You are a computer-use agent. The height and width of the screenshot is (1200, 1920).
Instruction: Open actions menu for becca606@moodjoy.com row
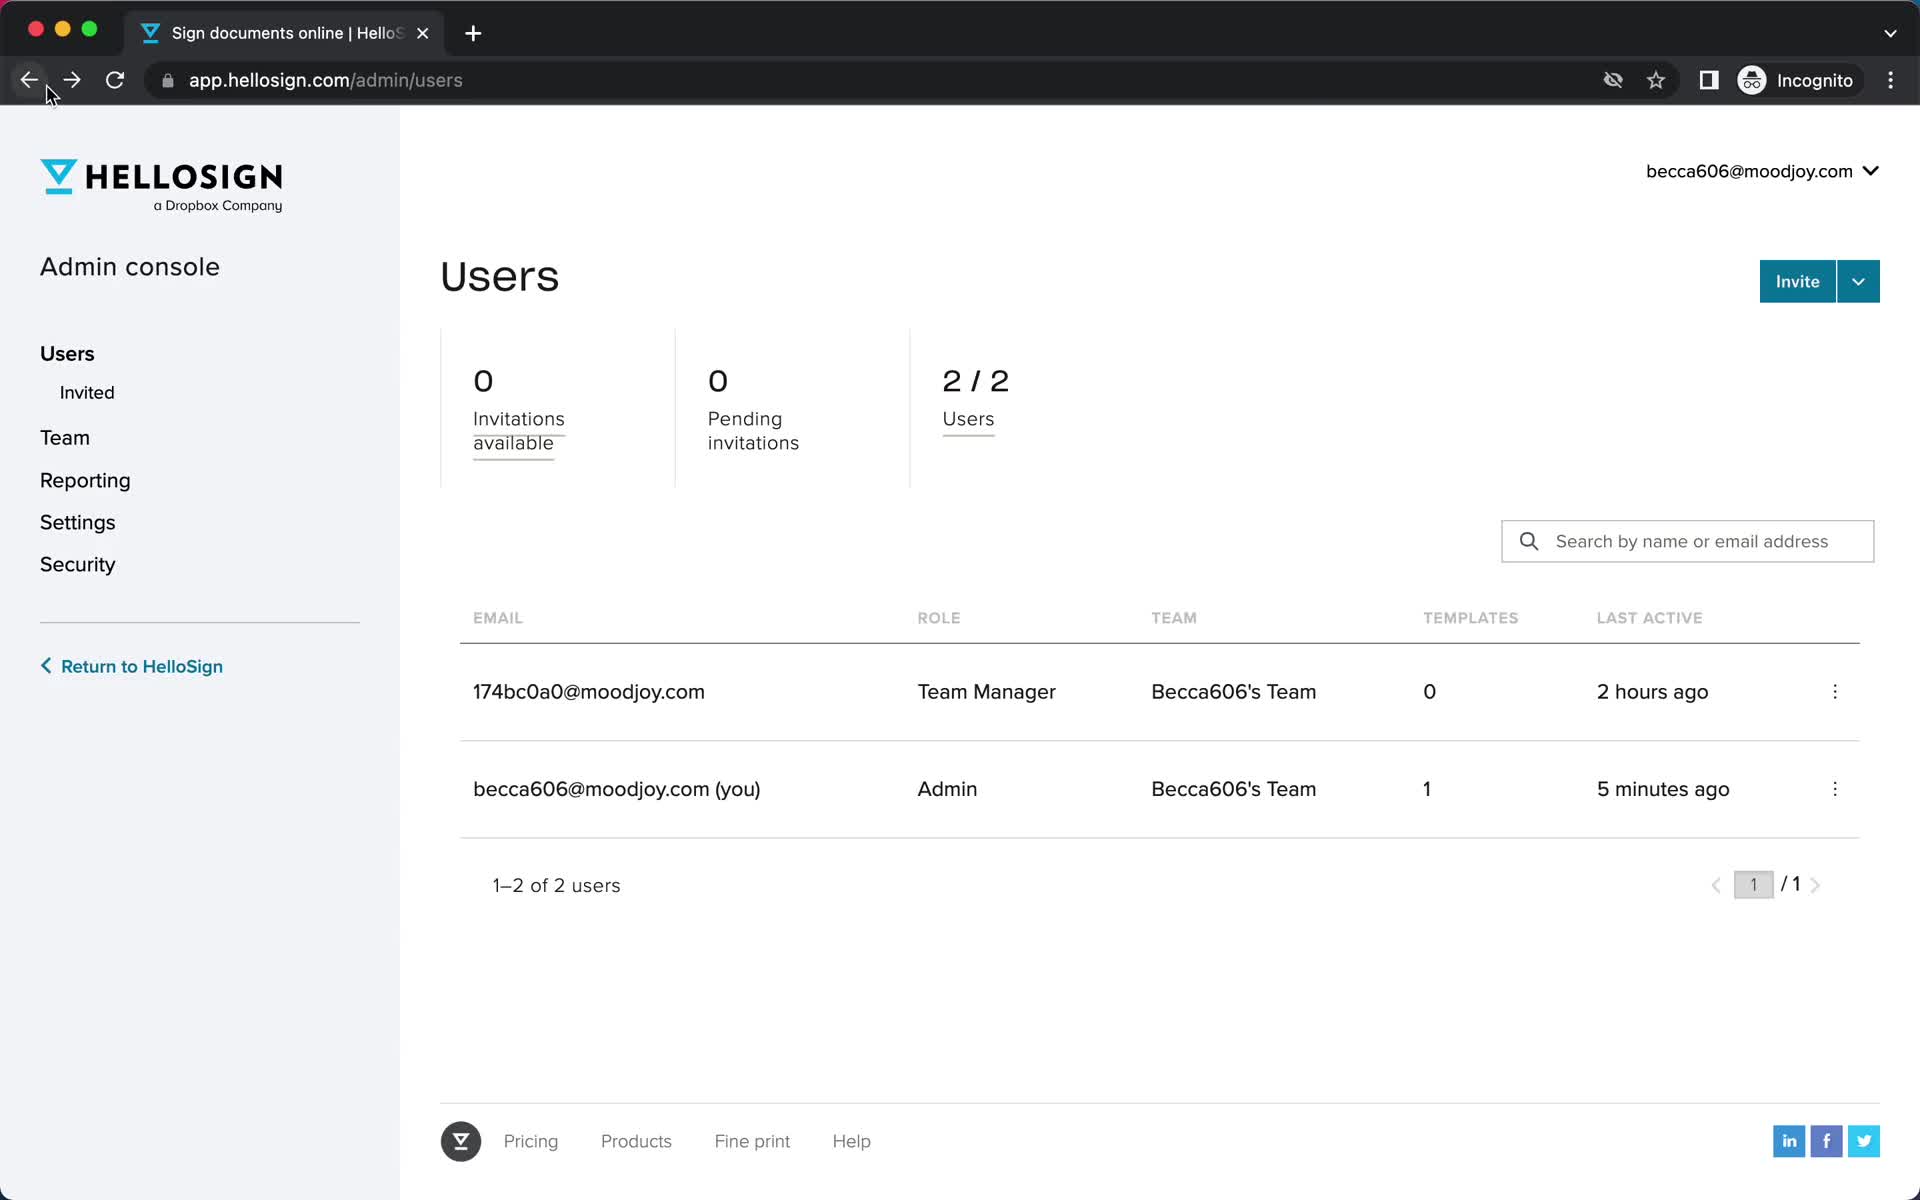(x=1835, y=789)
